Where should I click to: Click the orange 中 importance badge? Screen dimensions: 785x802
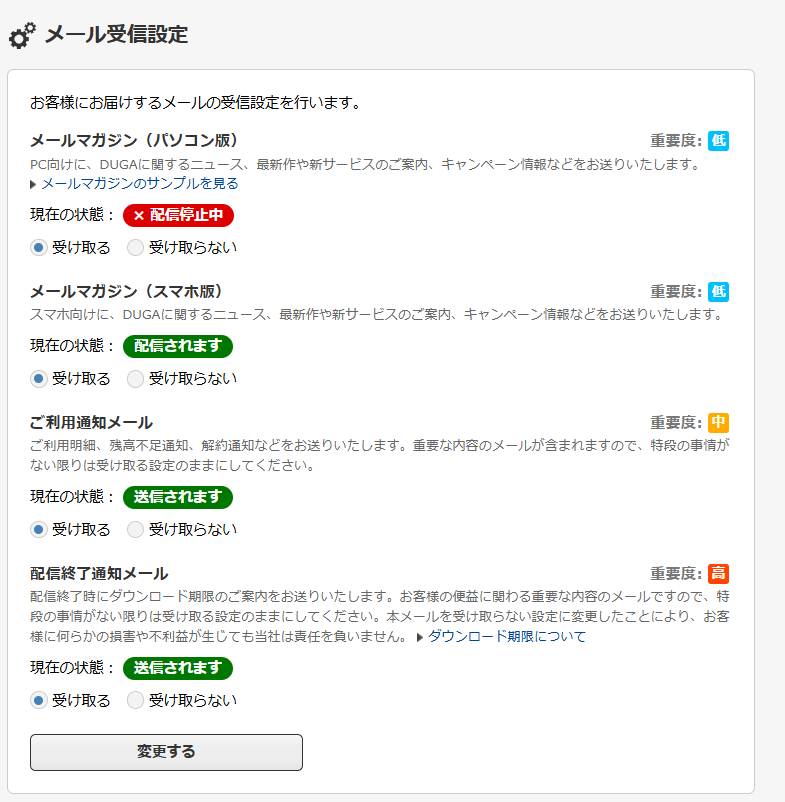coord(718,423)
